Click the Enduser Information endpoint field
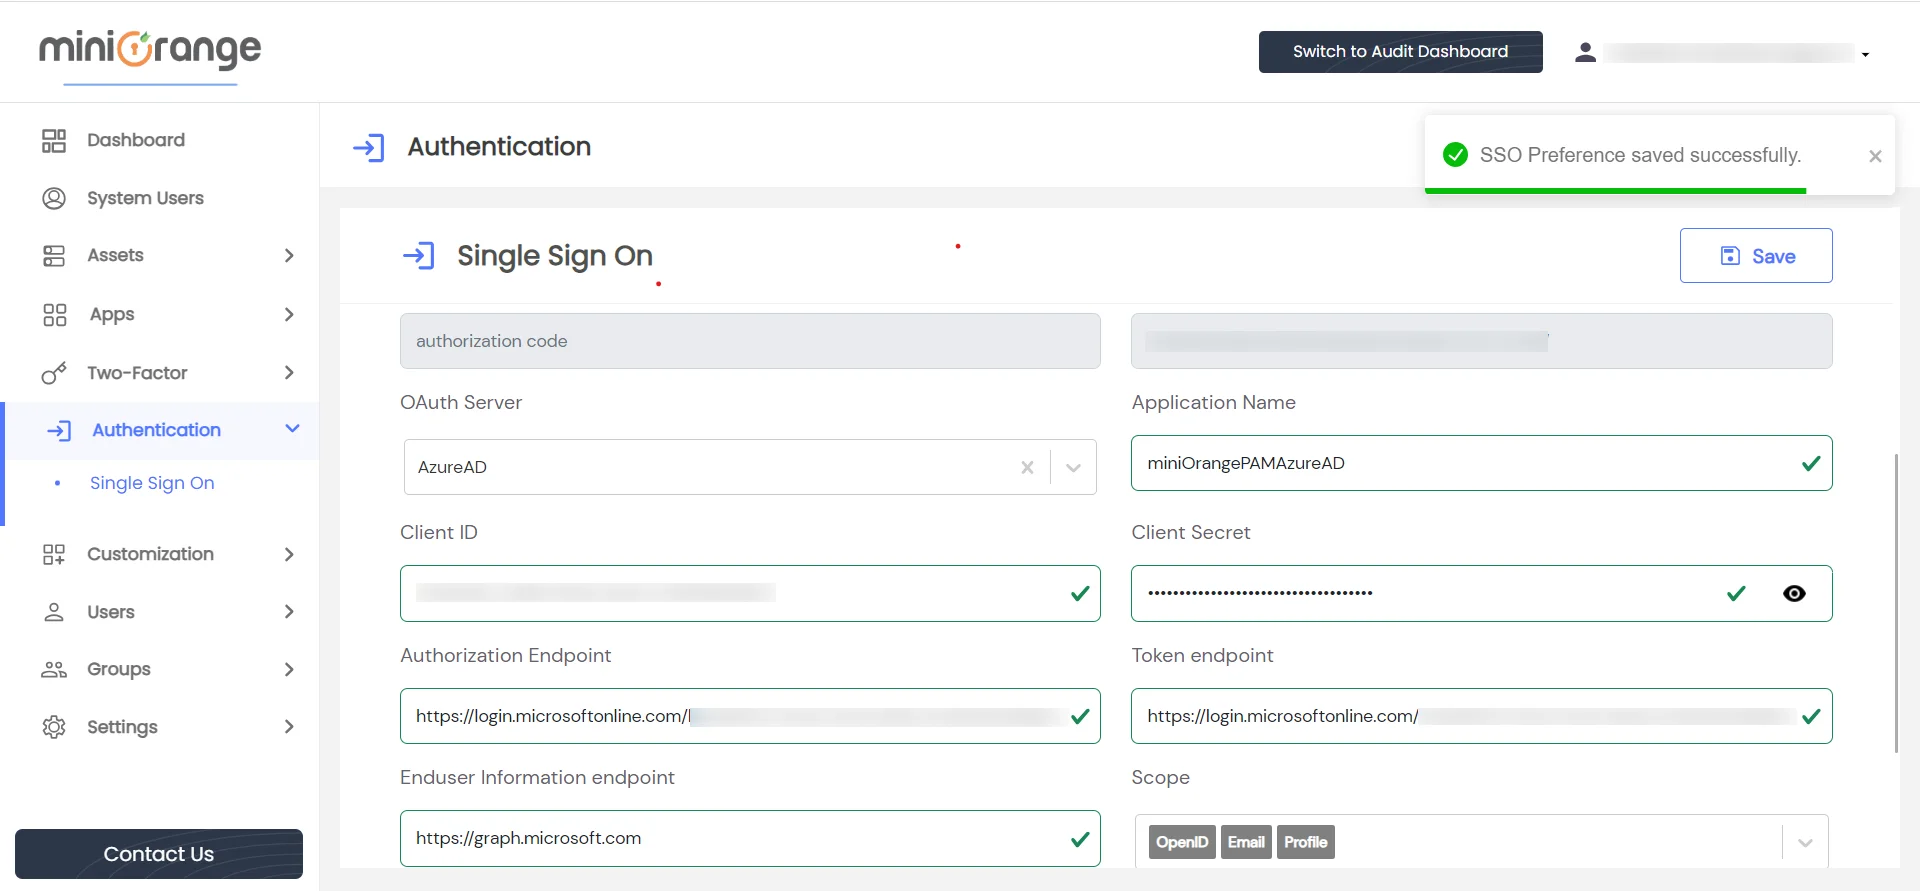The height and width of the screenshot is (891, 1920). [750, 839]
